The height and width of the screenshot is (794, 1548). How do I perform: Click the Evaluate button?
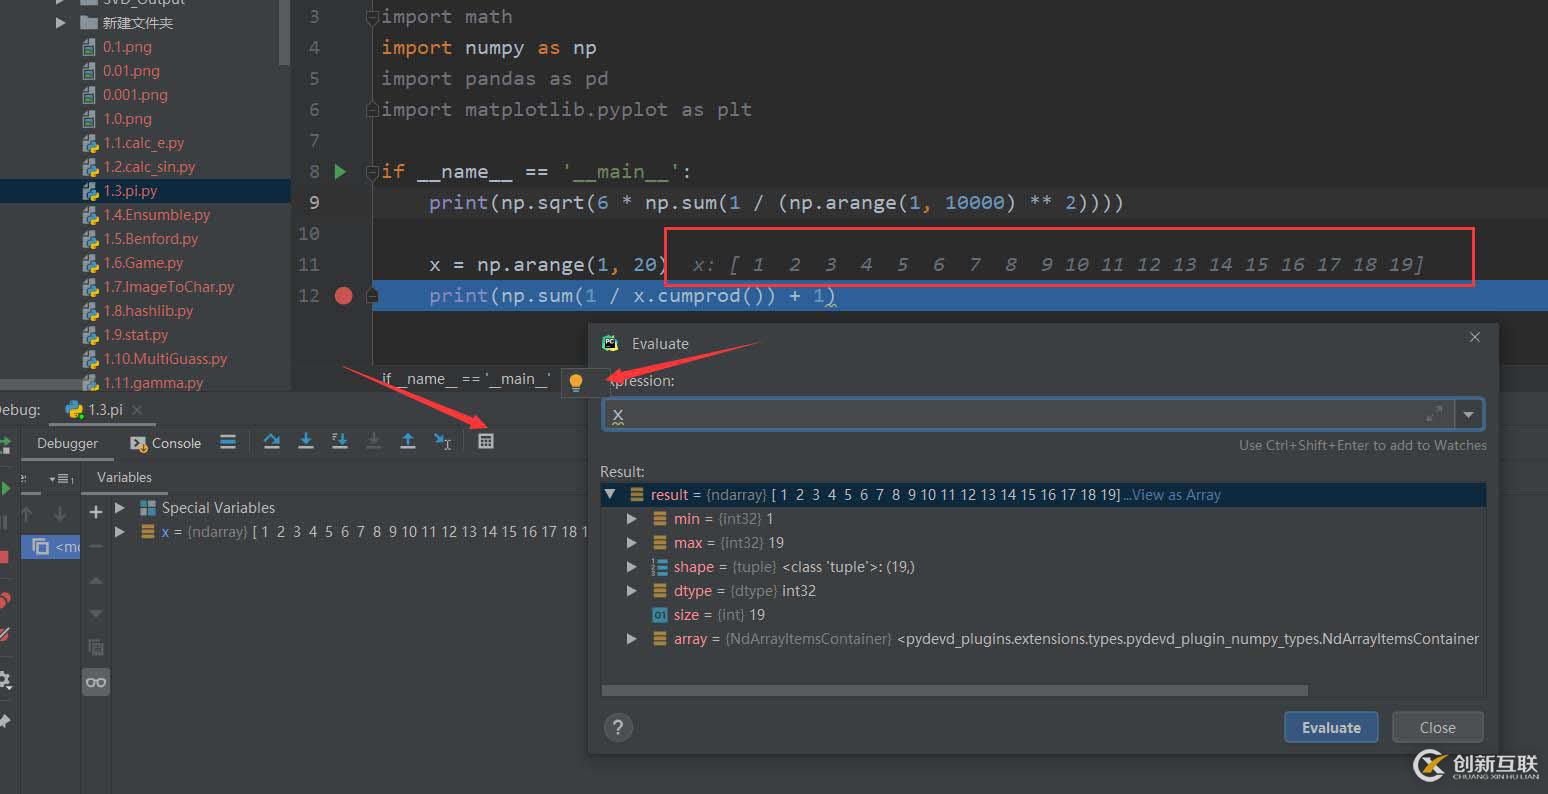(x=1331, y=727)
